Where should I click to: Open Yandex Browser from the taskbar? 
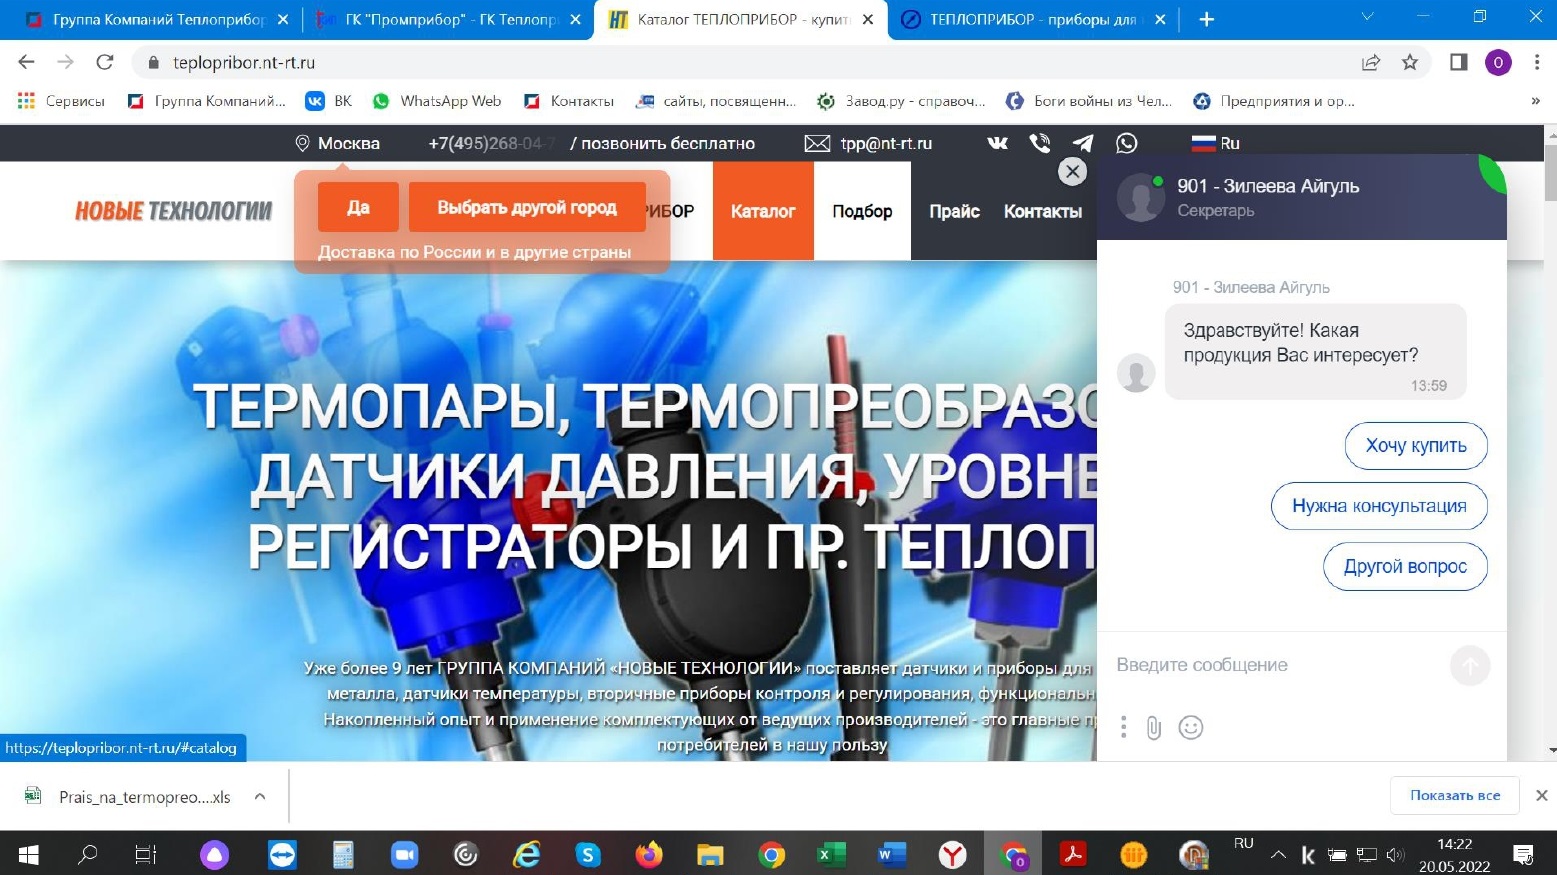(953, 854)
